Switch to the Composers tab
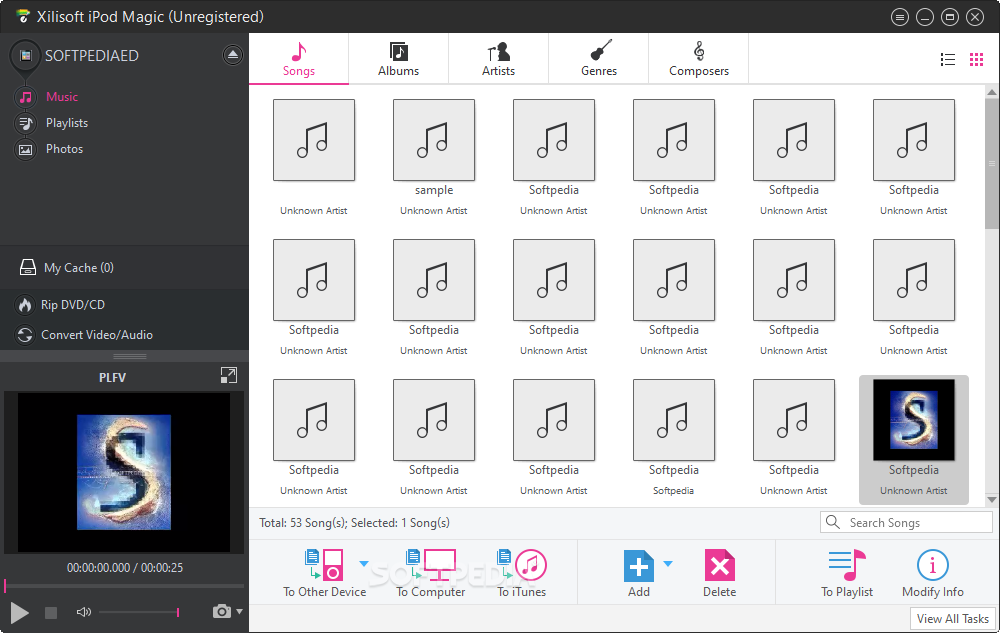Screen dimensions: 1000x633 click(x=699, y=59)
